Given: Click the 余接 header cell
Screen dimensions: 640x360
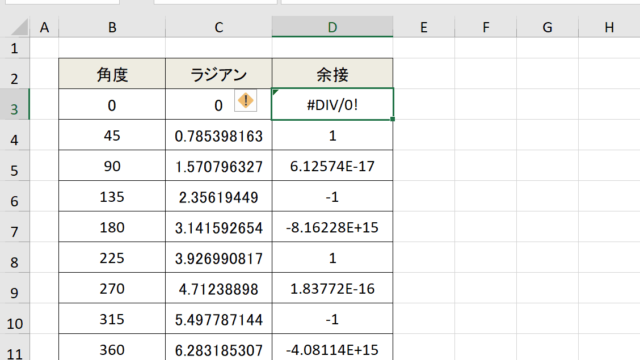Looking at the screenshot, I should [x=332, y=73].
